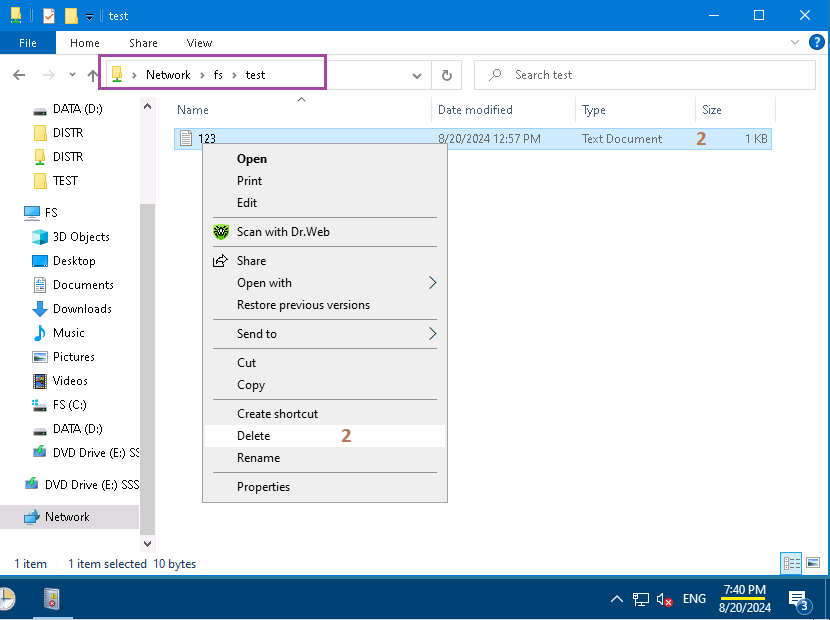Screen dimensions: 830x620
Task: Click fs in the address breadcrumb
Action: [x=218, y=75]
